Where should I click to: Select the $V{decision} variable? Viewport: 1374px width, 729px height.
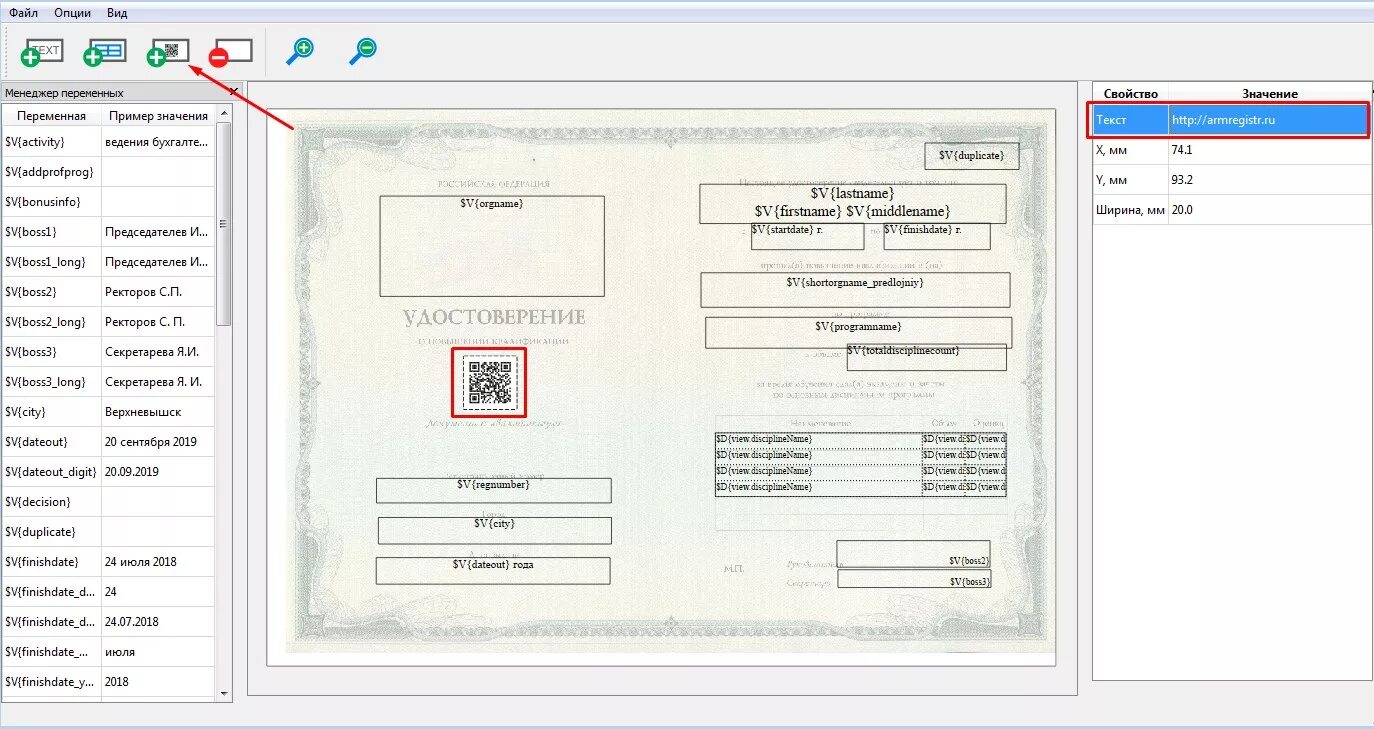tap(51, 502)
